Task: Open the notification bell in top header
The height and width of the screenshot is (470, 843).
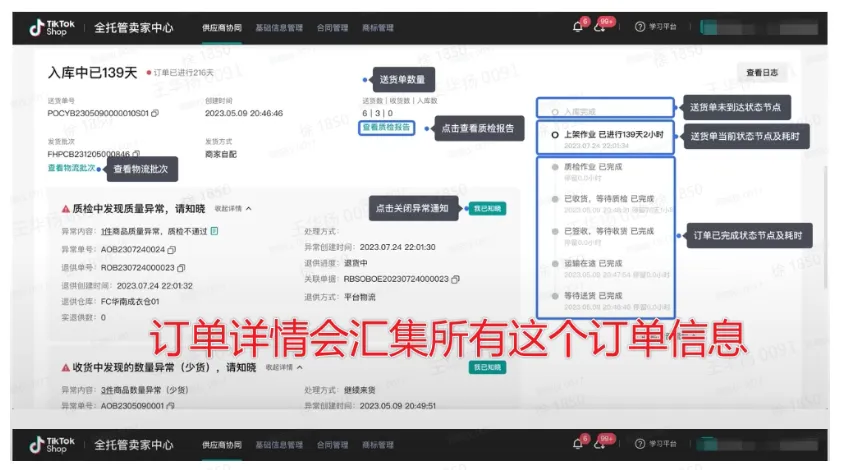Action: coord(578,26)
